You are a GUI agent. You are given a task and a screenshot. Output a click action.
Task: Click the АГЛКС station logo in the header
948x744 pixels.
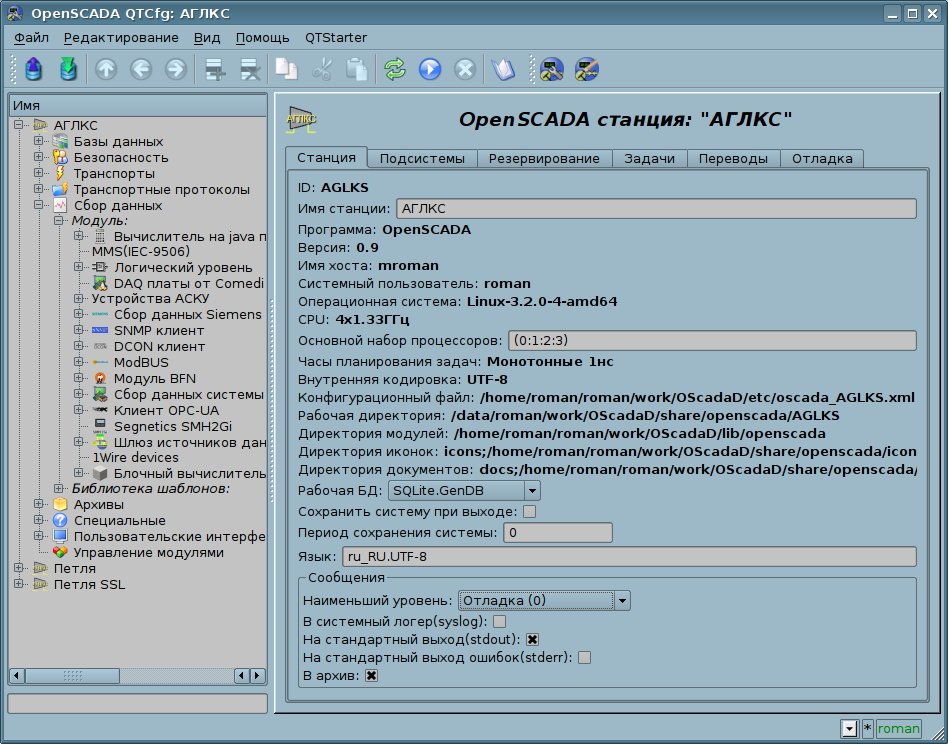coord(301,119)
